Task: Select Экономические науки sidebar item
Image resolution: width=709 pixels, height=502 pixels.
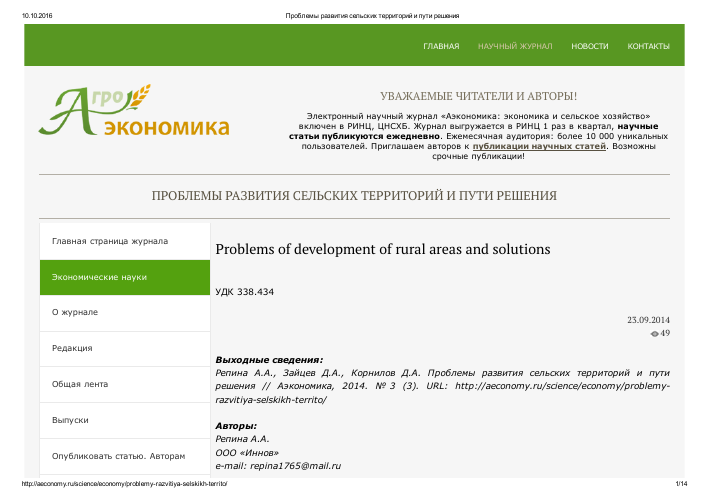Action: click(x=99, y=277)
